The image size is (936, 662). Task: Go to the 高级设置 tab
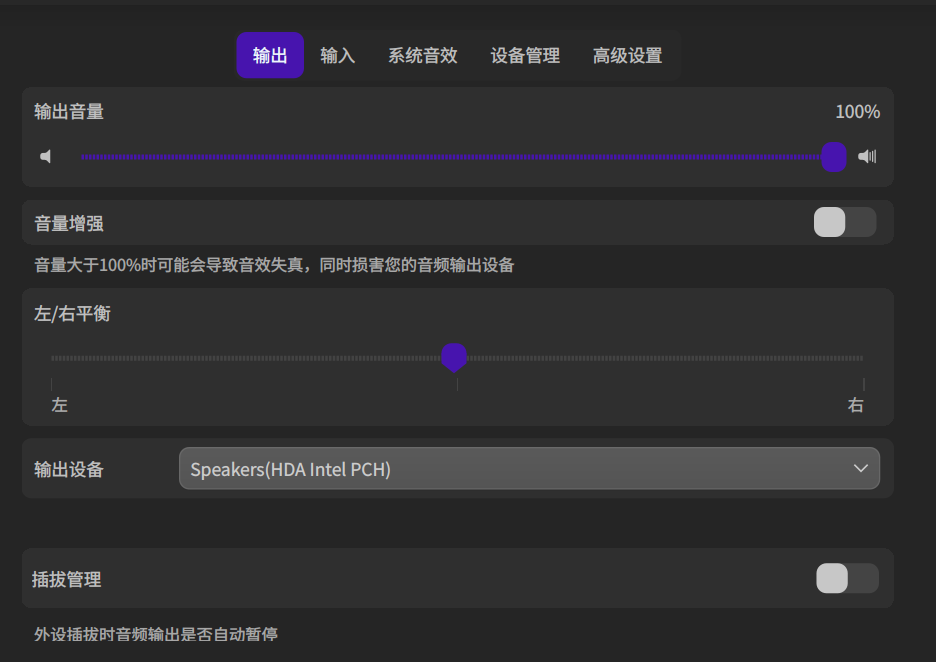point(627,55)
